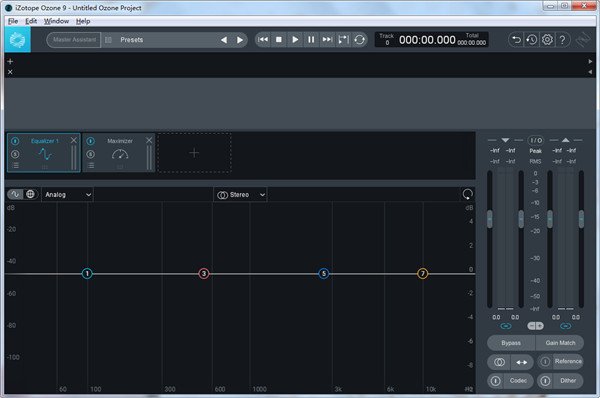This screenshot has width=600, height=398.
Task: Collapse input meter with down triangle
Action: (505, 140)
